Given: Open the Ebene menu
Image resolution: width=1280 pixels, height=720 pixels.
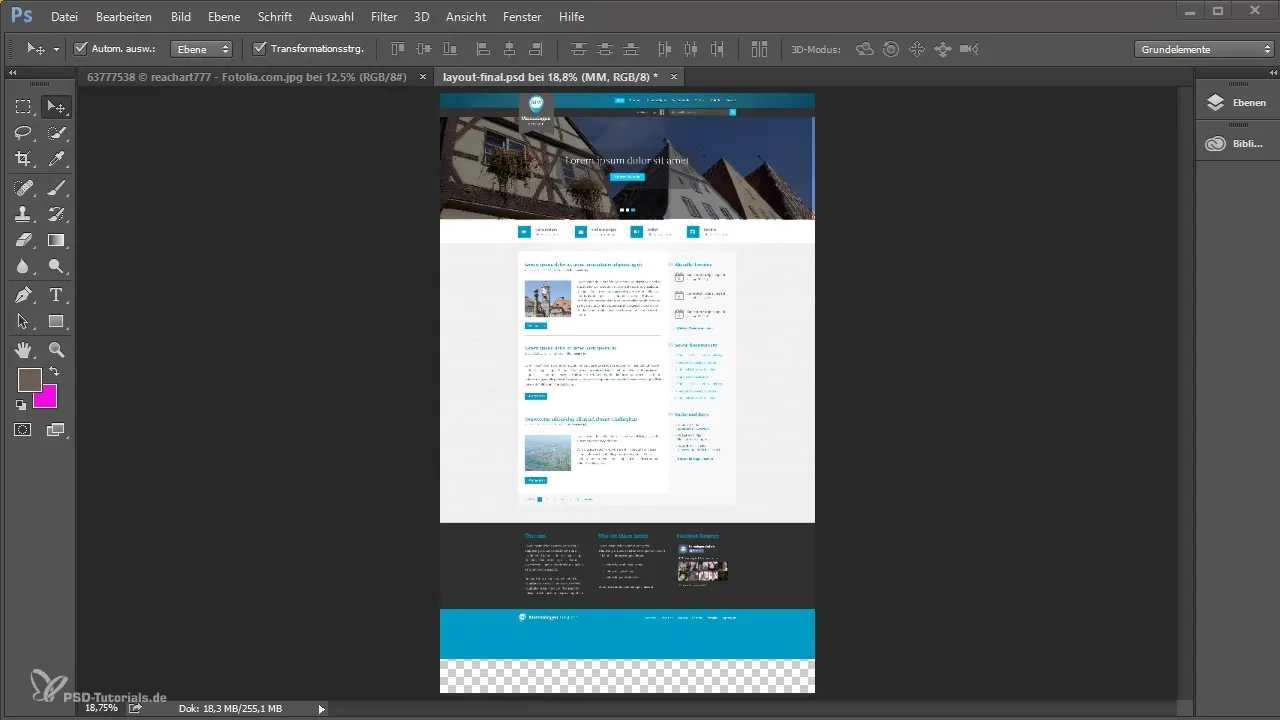Looking at the screenshot, I should (225, 17).
